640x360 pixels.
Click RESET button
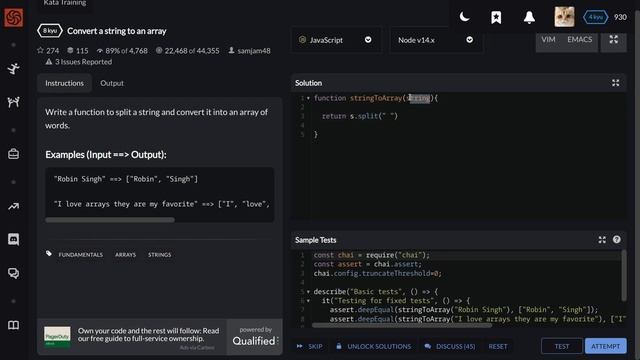tap(498, 347)
